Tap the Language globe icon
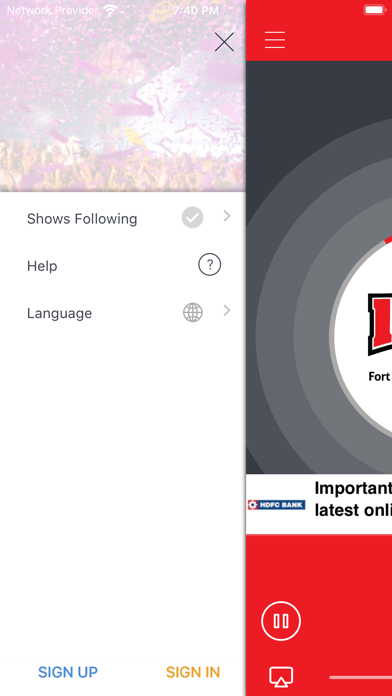Viewport: 392px width, 696px height. click(193, 312)
